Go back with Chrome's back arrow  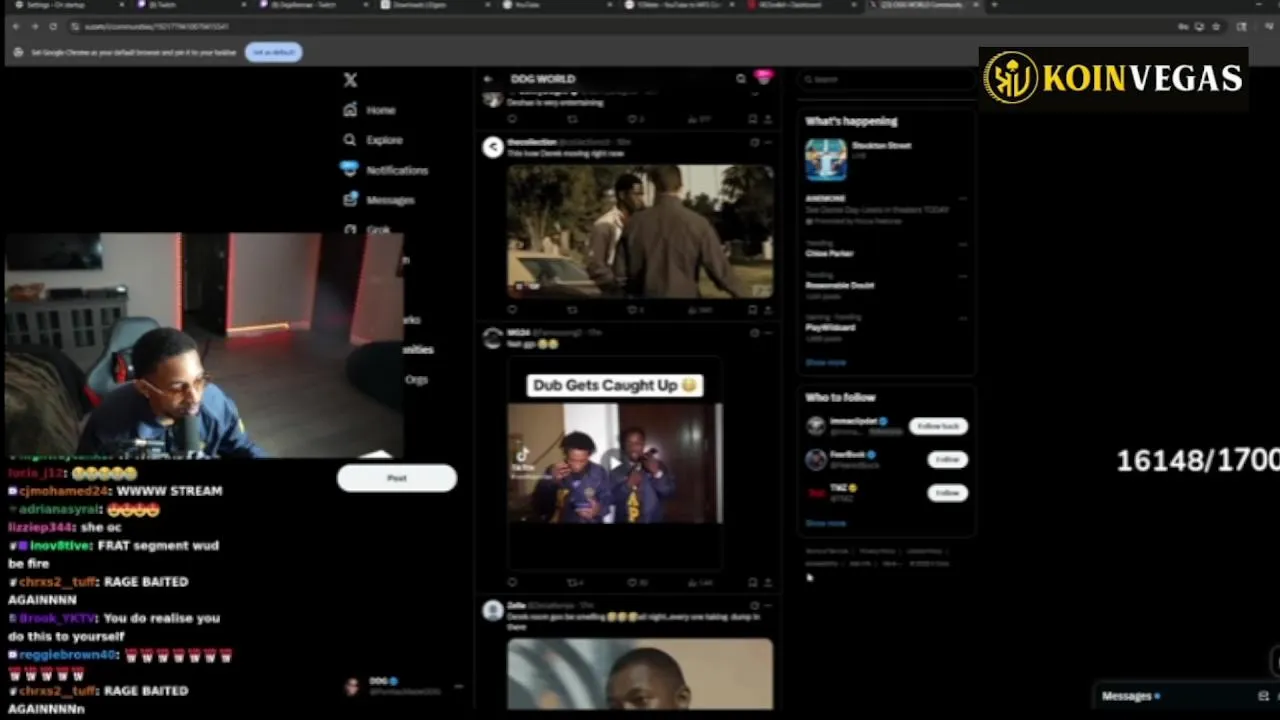point(18,26)
